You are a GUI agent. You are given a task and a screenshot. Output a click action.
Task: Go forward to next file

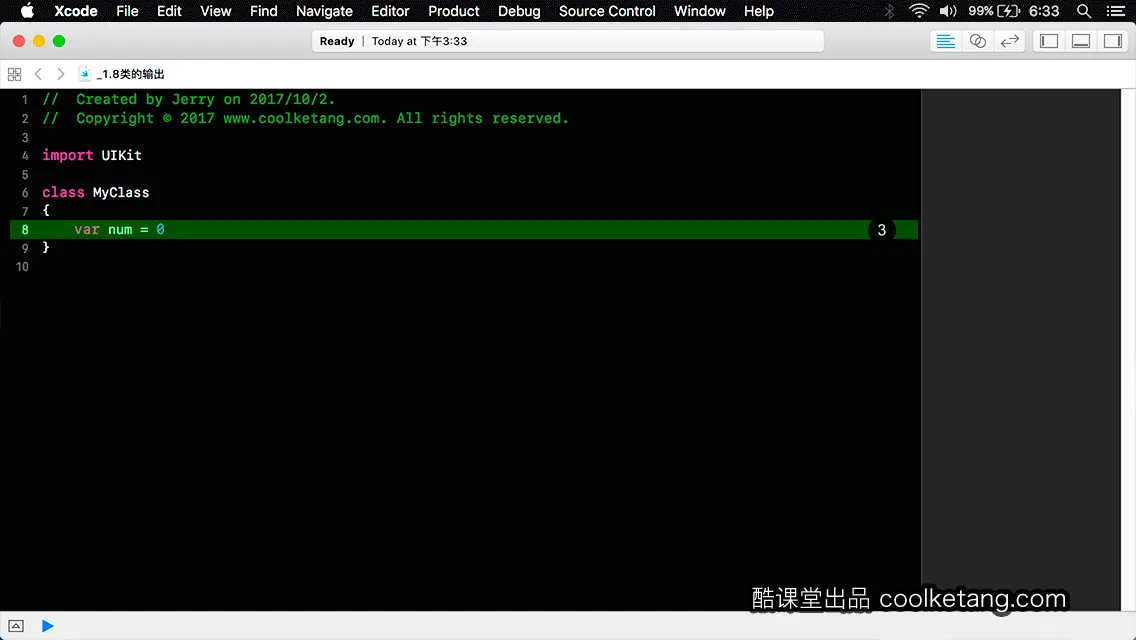61,74
